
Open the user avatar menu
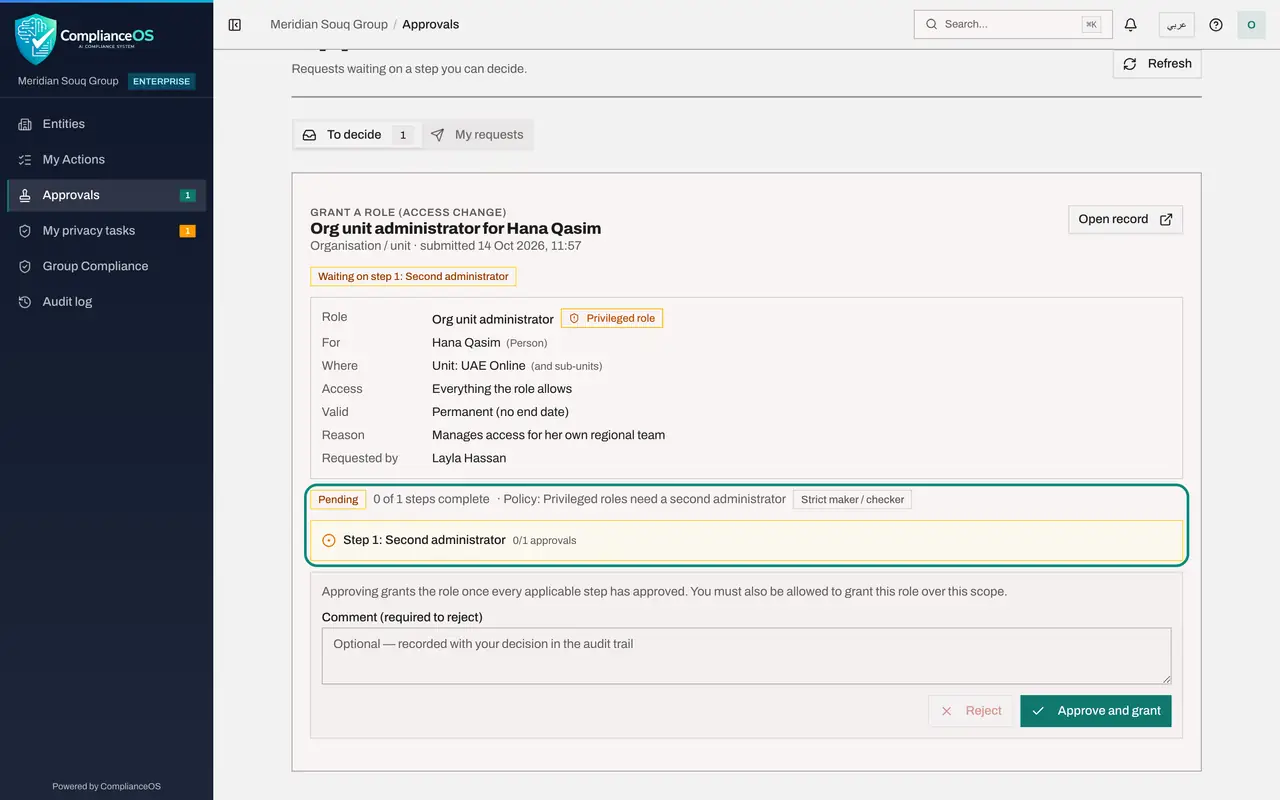click(x=1251, y=24)
